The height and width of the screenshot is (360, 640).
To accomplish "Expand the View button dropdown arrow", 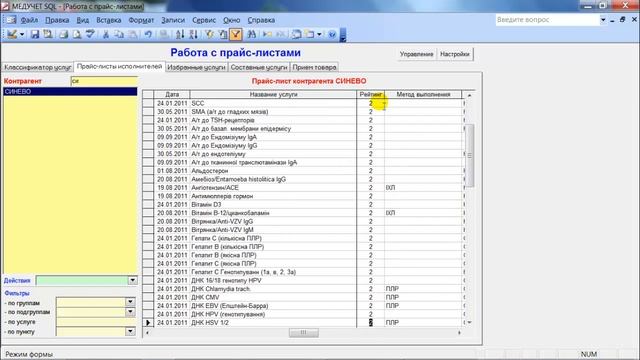I will click(x=22, y=34).
